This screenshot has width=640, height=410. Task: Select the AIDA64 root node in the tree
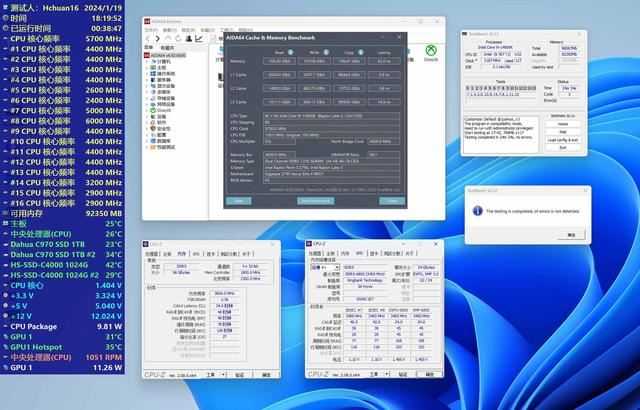tap(167, 55)
